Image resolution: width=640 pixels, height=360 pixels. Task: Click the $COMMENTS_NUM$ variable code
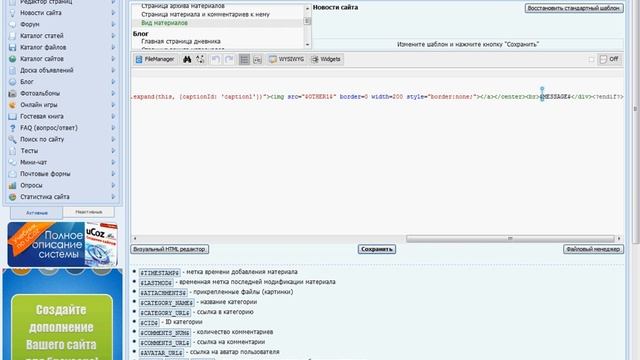tap(165, 333)
